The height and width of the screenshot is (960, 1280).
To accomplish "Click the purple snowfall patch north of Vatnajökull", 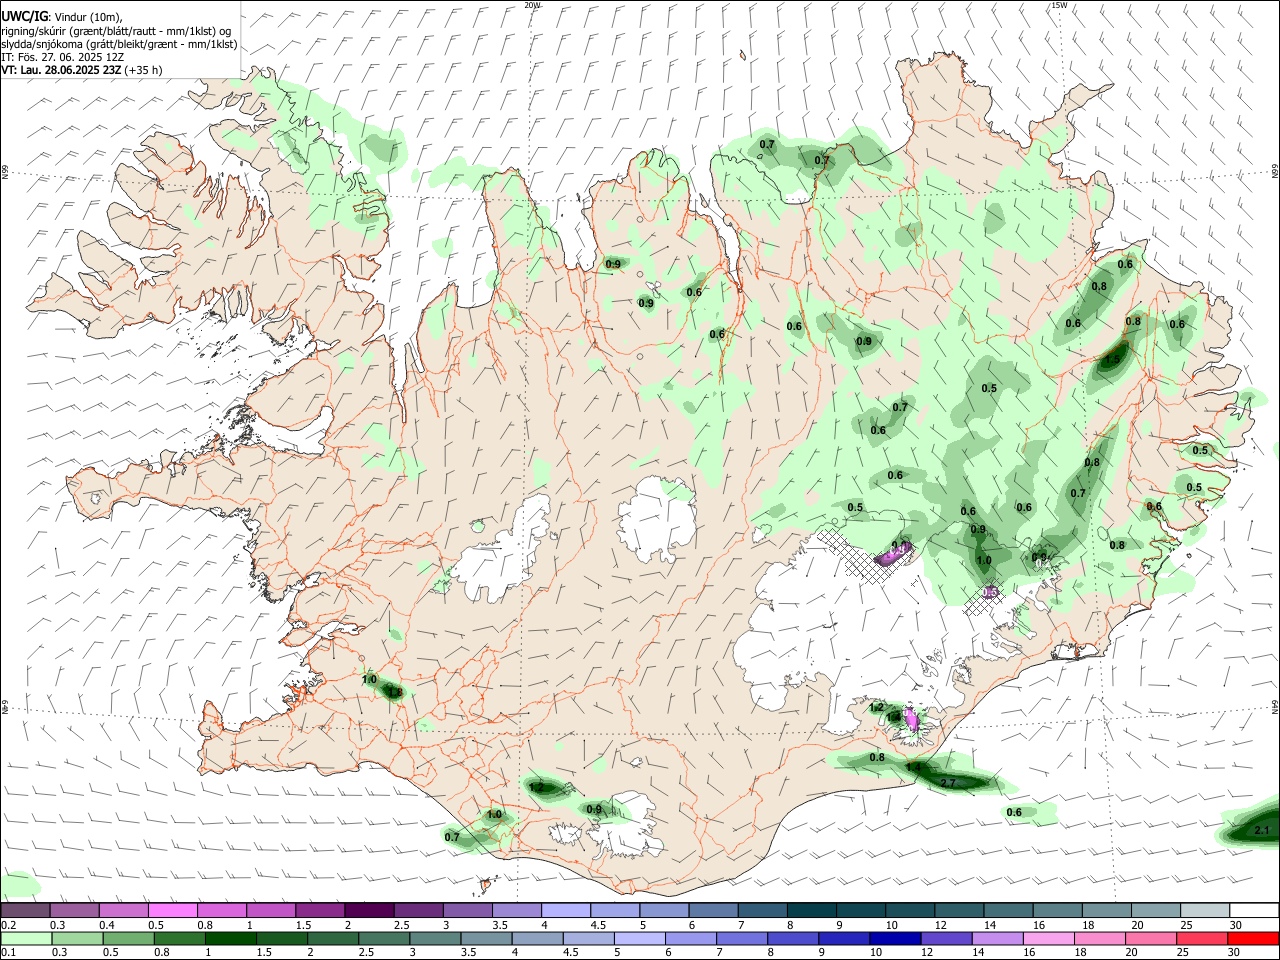I will (893, 553).
